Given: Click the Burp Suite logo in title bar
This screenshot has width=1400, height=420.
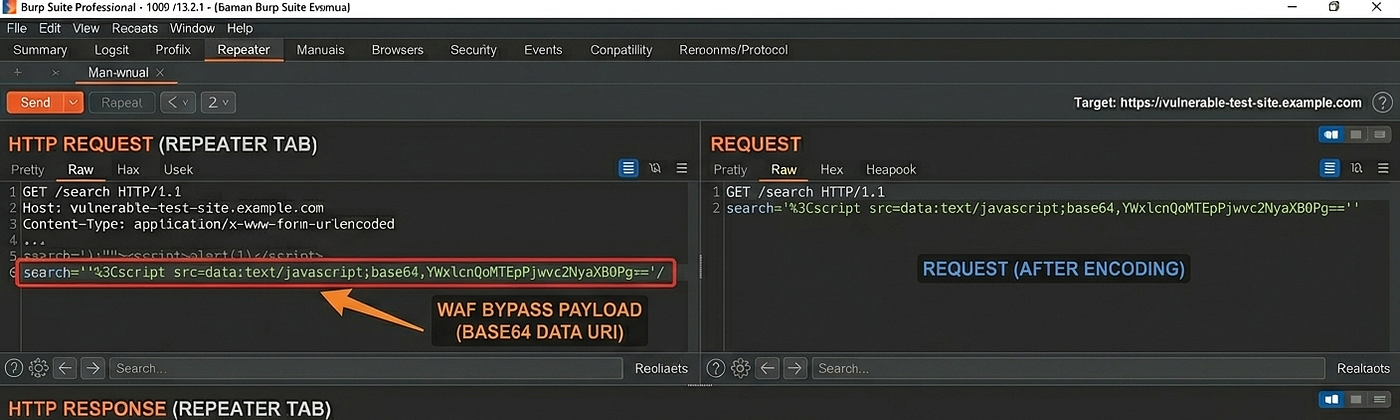Looking at the screenshot, I should coord(8,7).
